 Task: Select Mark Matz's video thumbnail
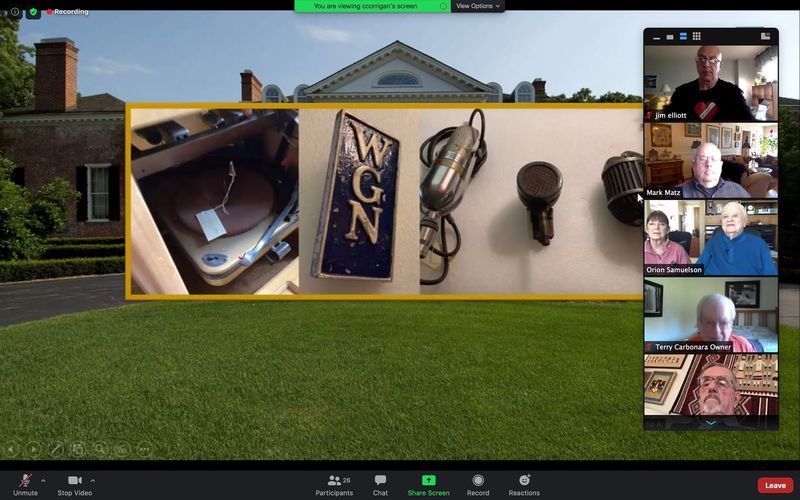click(711, 160)
